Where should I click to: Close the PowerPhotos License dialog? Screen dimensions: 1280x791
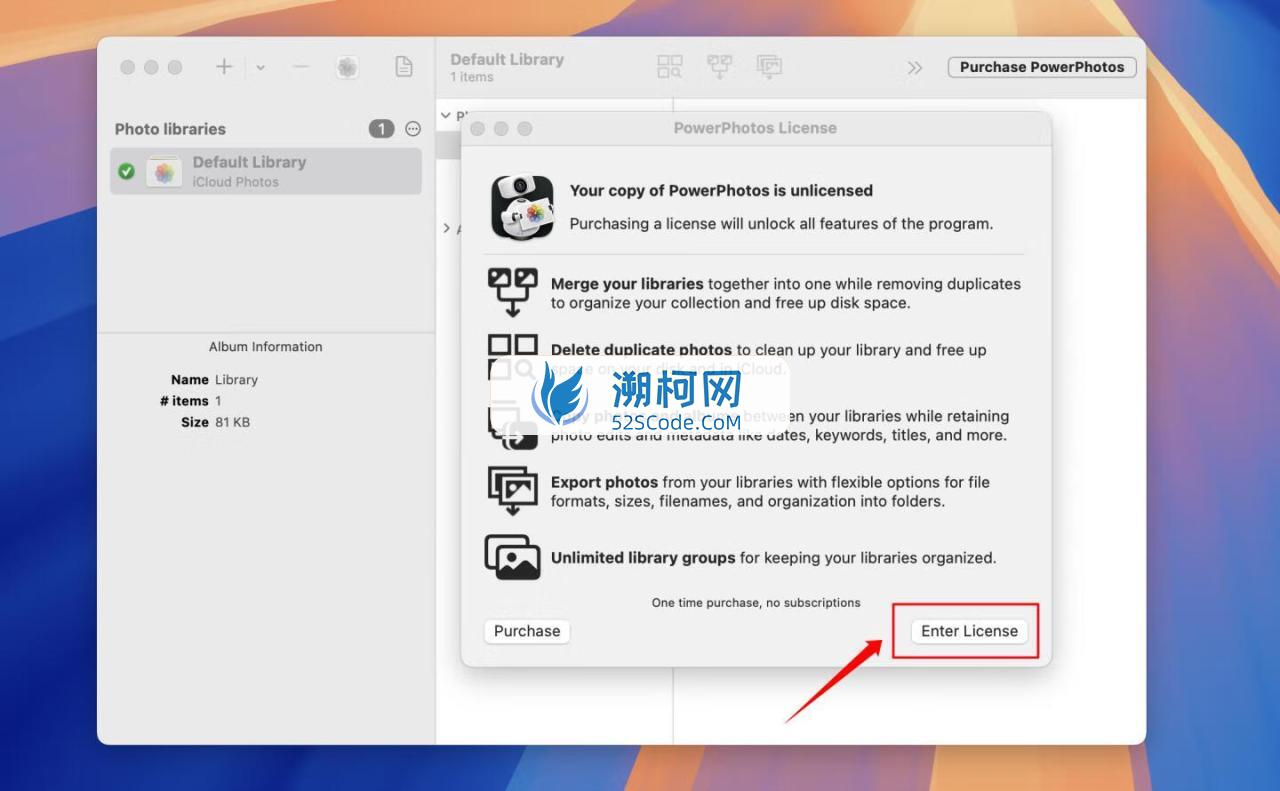[477, 129]
